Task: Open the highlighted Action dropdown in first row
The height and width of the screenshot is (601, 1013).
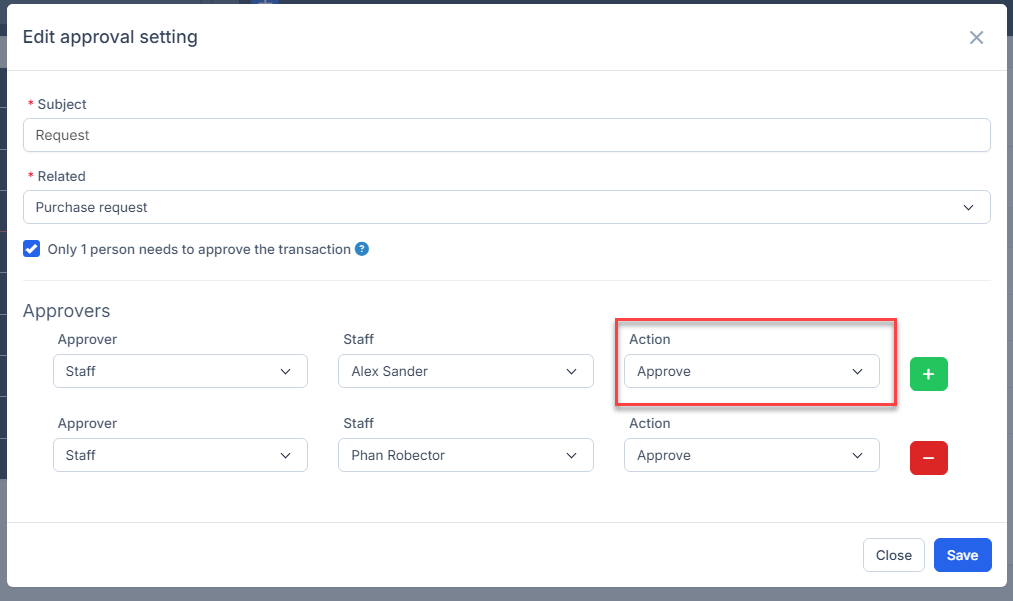Action: coord(750,371)
